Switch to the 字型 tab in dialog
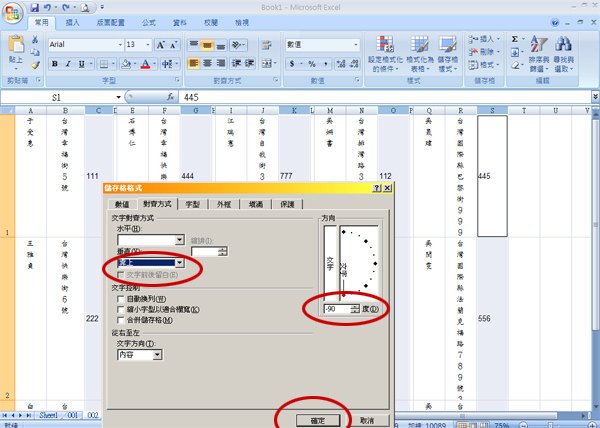Screen dimensions: 600x428 tap(192, 205)
